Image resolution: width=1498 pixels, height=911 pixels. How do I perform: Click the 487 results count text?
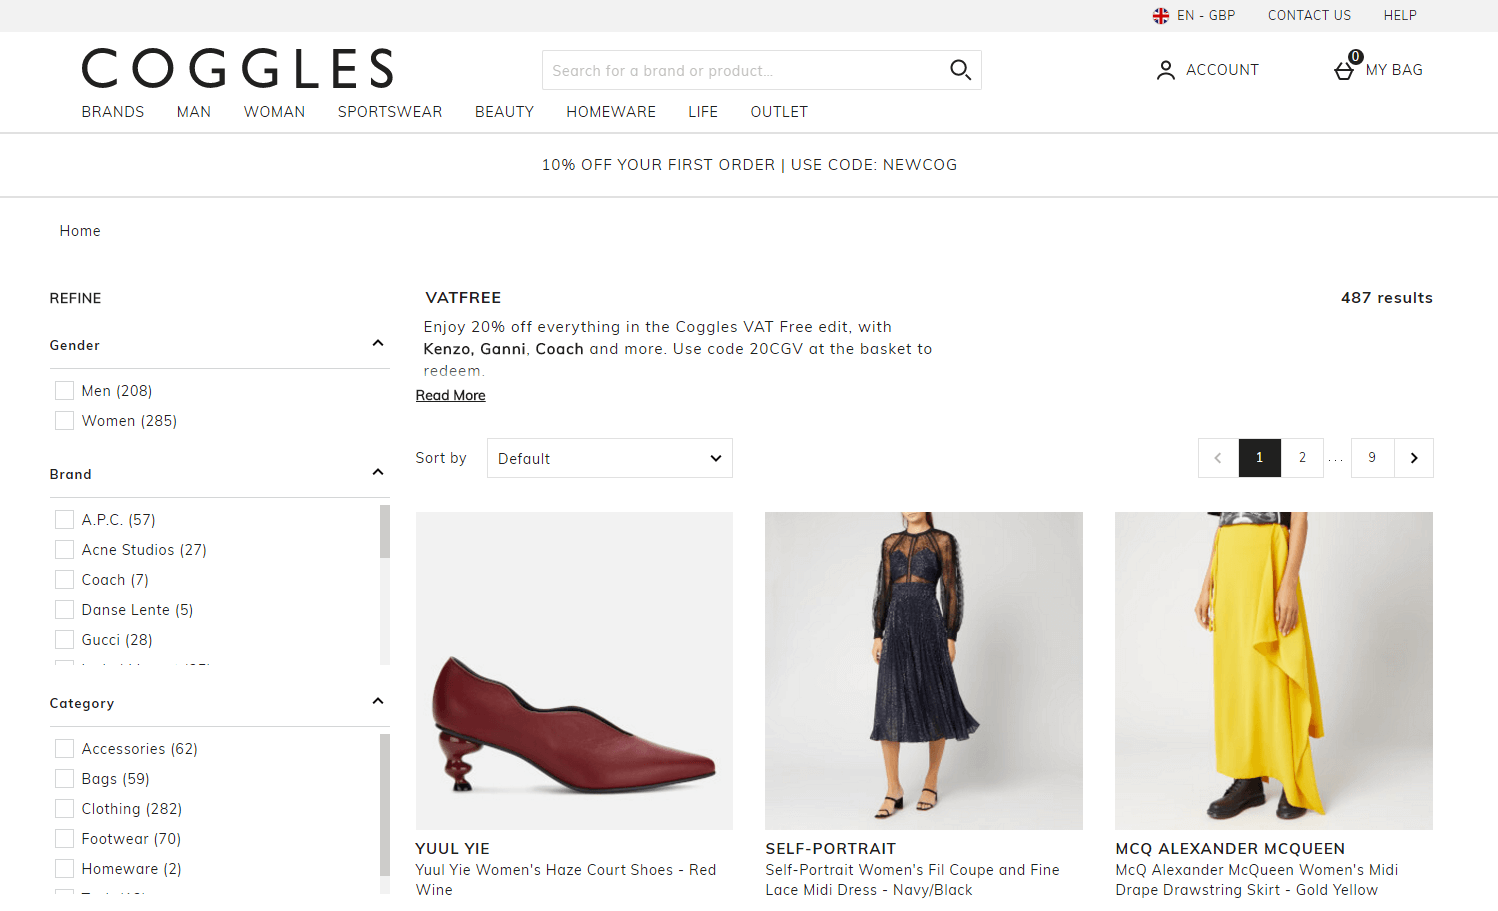[x=1387, y=298]
